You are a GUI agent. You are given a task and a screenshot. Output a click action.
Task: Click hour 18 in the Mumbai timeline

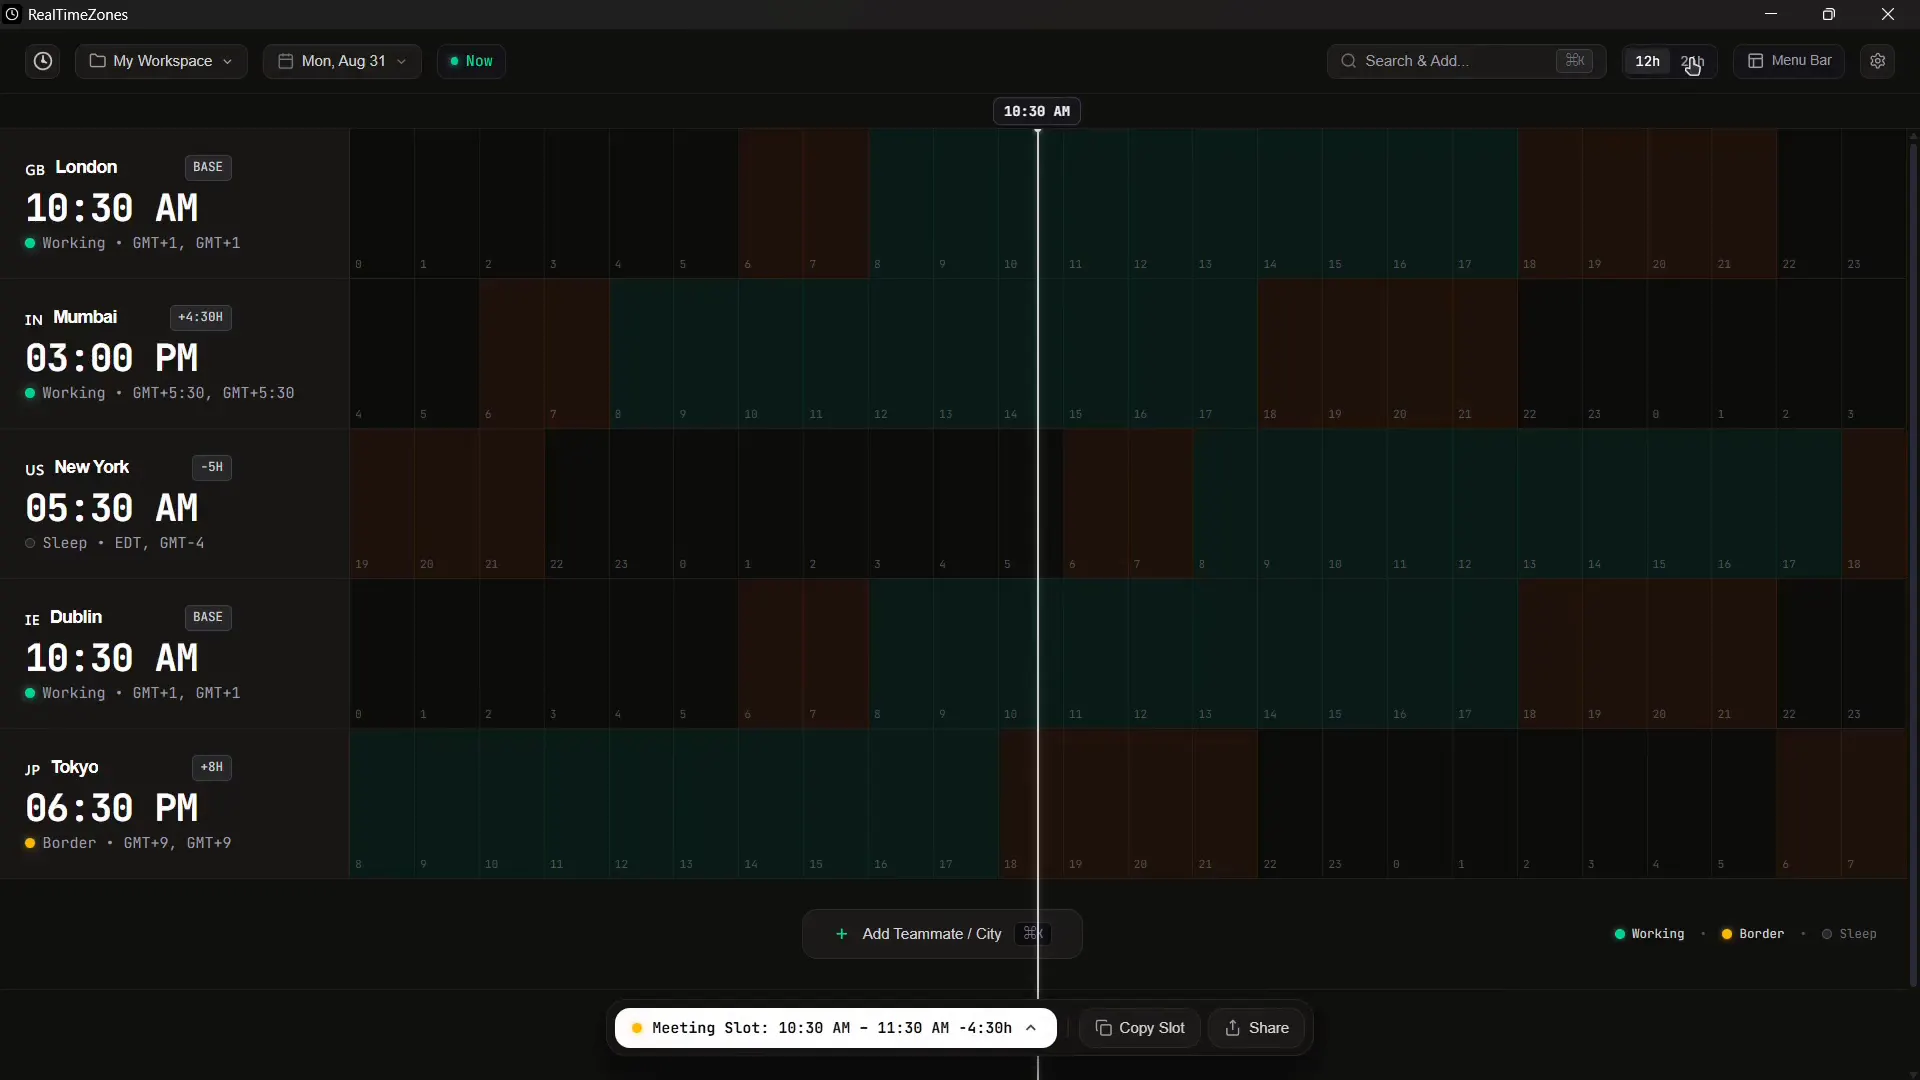[x=1290, y=354]
